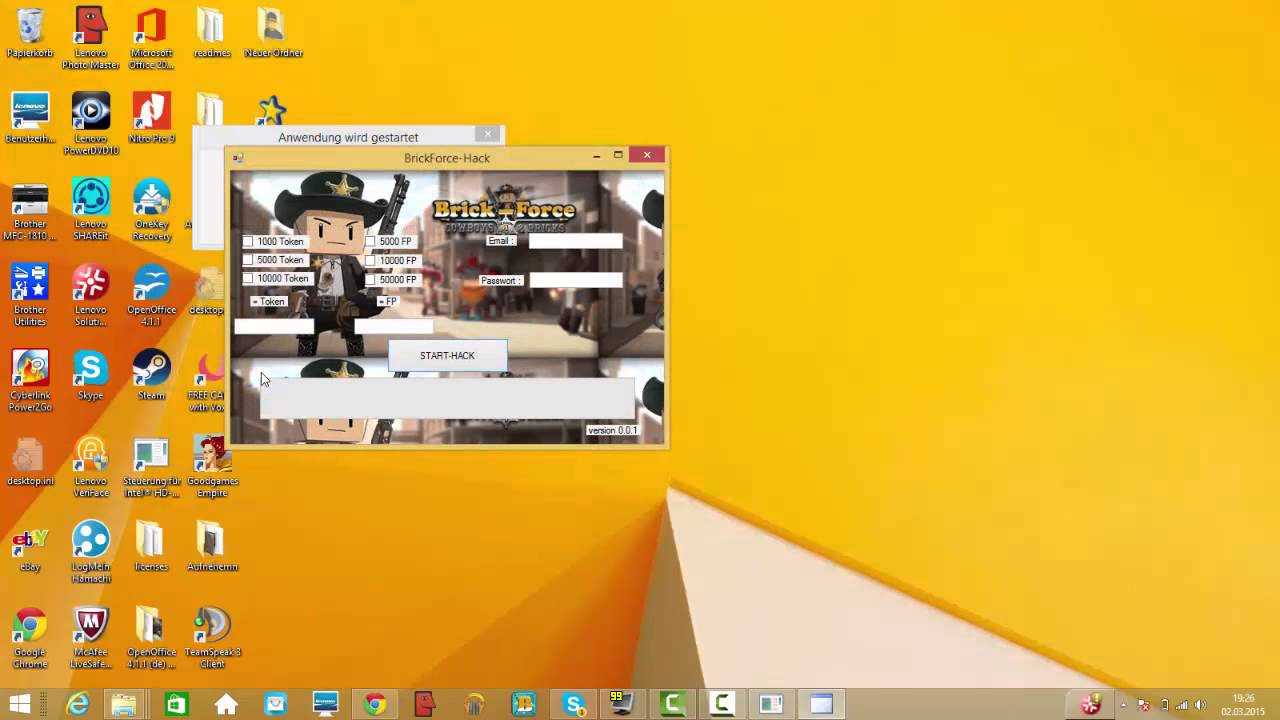Select the Neuer Ordner folder
Screen dimensions: 1280x720
[x=273, y=33]
